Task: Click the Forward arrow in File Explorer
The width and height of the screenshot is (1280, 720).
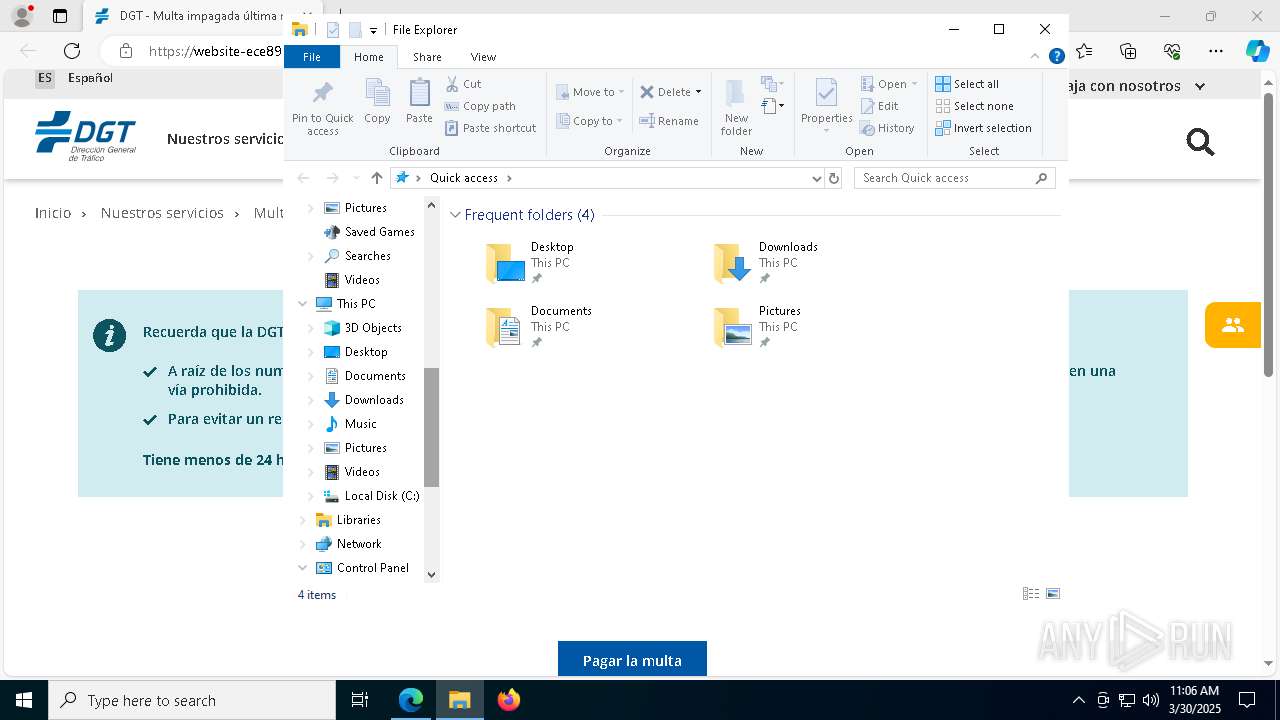Action: point(332,178)
